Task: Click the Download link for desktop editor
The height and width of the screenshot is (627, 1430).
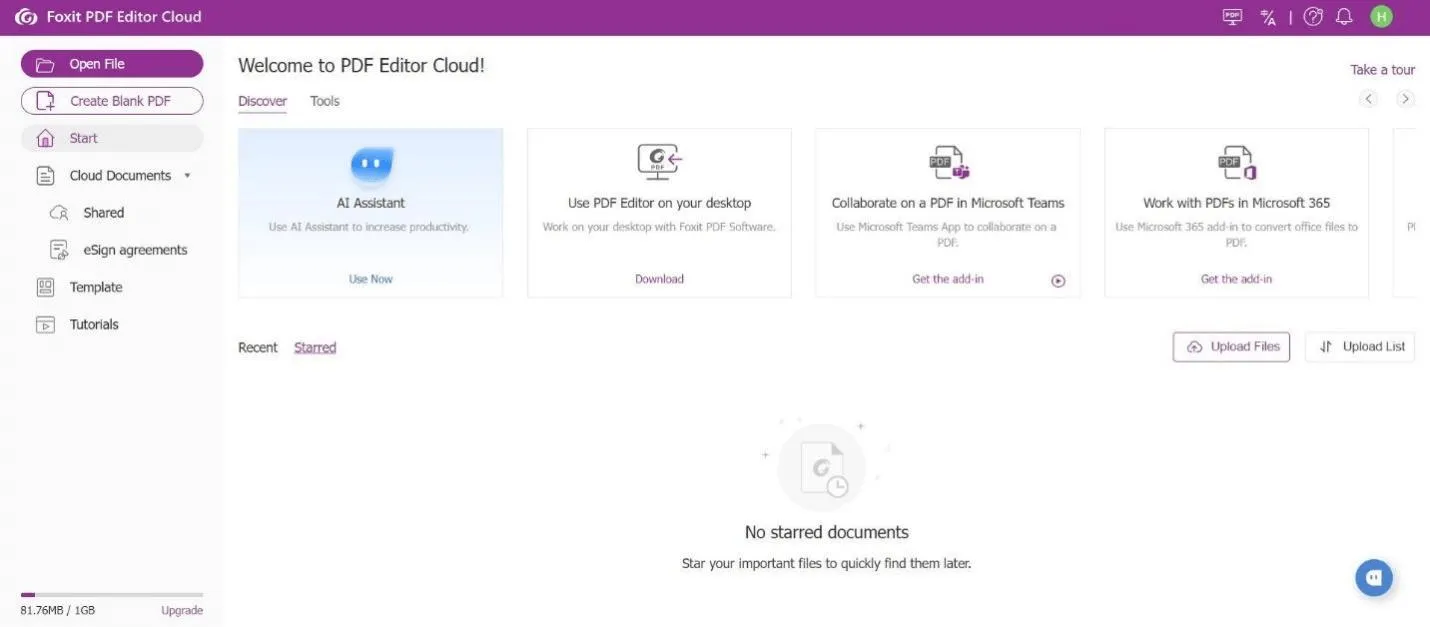Action: pyautogui.click(x=659, y=279)
